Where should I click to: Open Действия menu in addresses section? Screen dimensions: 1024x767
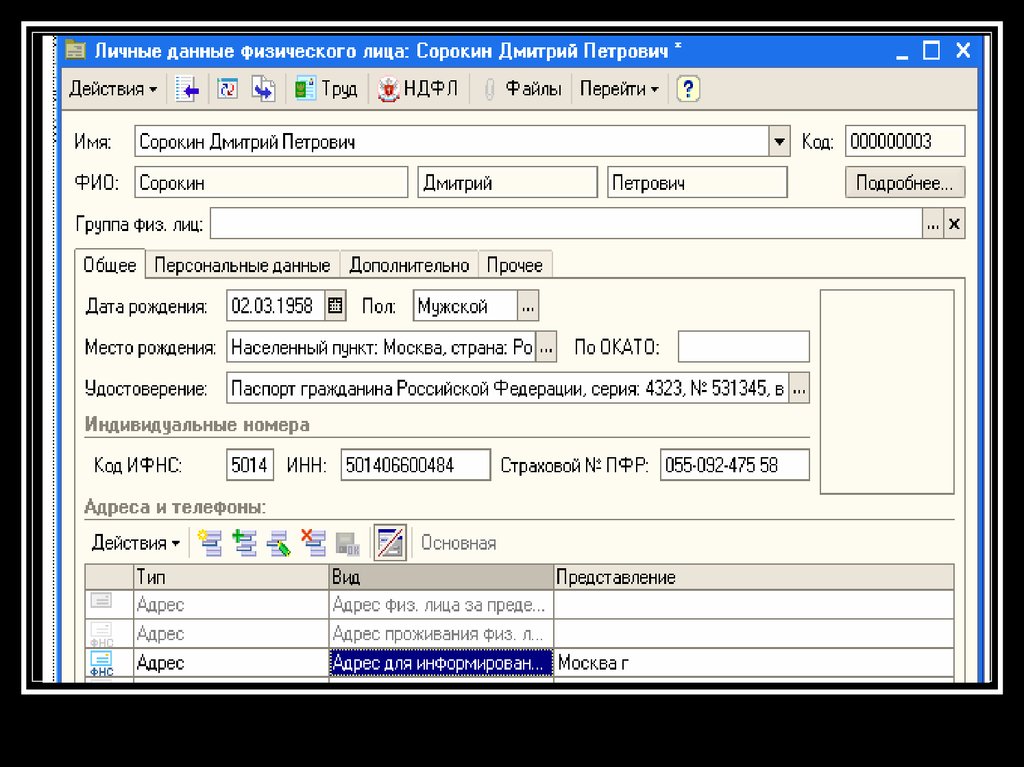coord(136,543)
